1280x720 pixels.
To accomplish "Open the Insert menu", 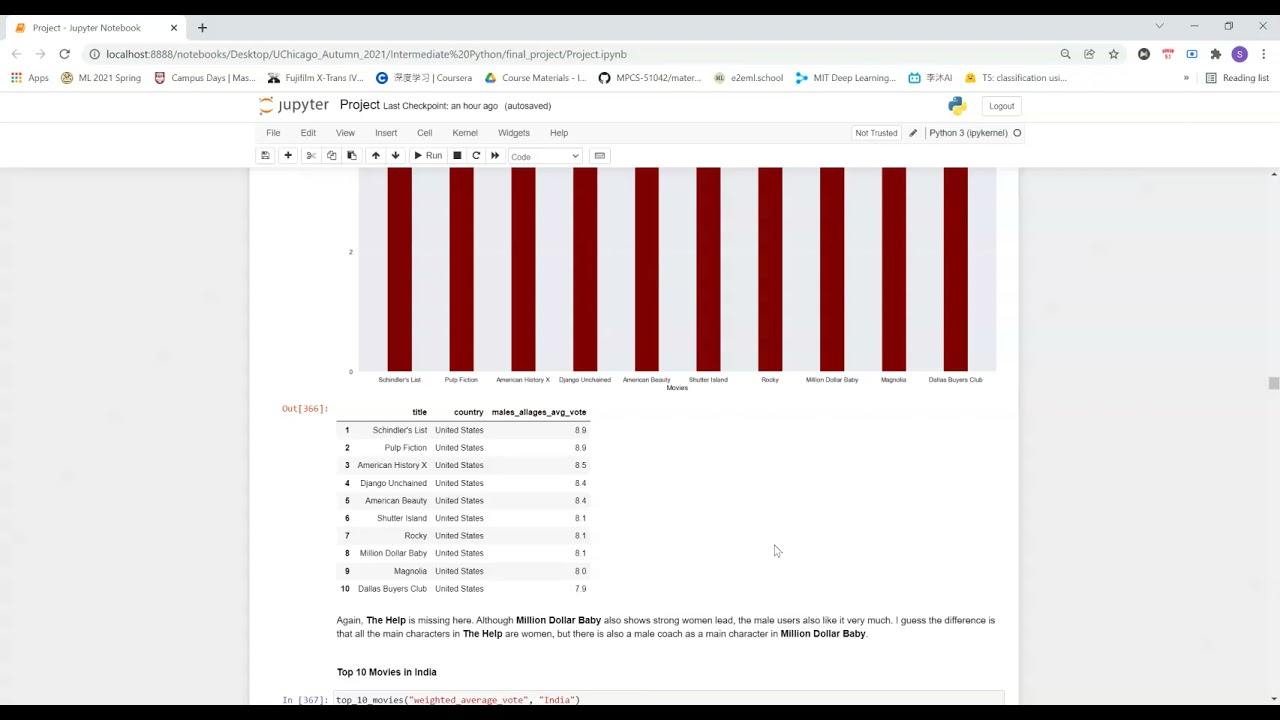I will coord(386,133).
